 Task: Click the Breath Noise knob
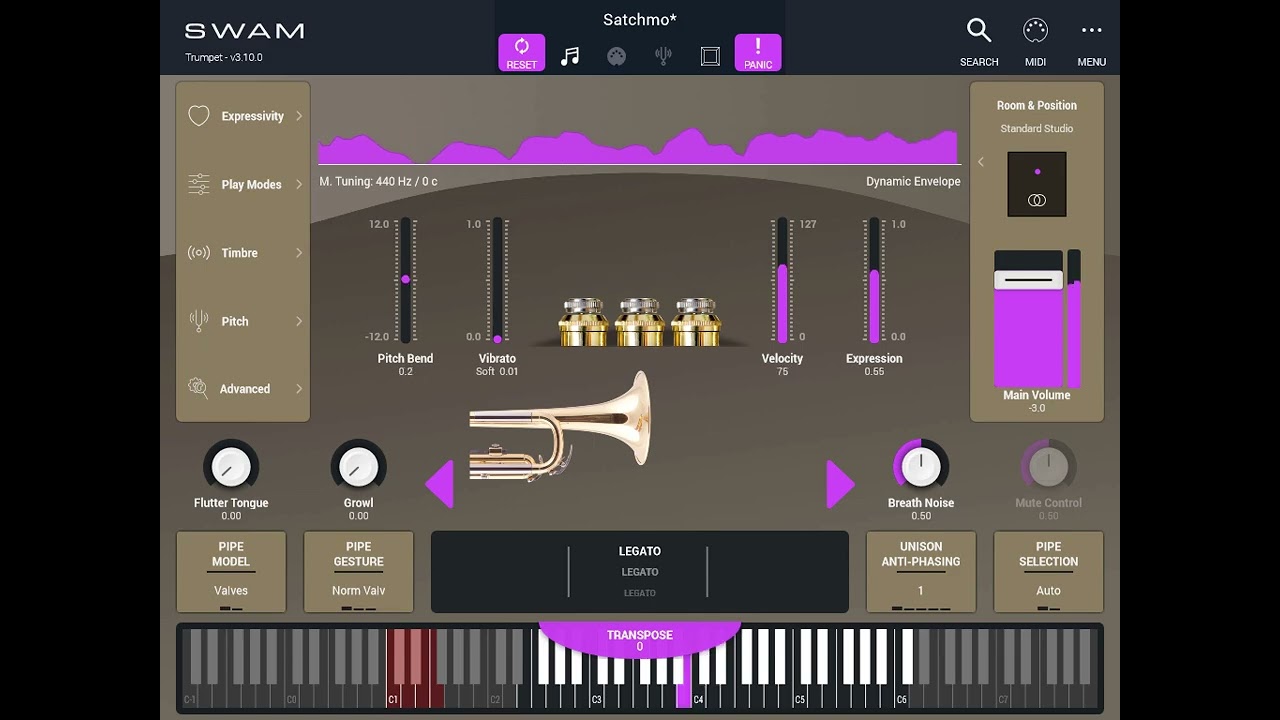pyautogui.click(x=921, y=466)
